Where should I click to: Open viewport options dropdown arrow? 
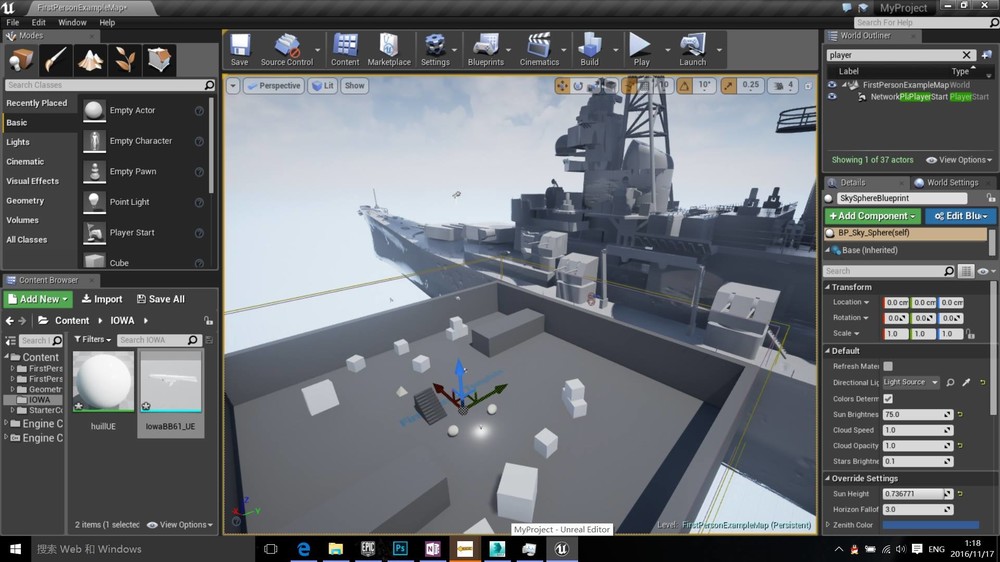point(233,85)
